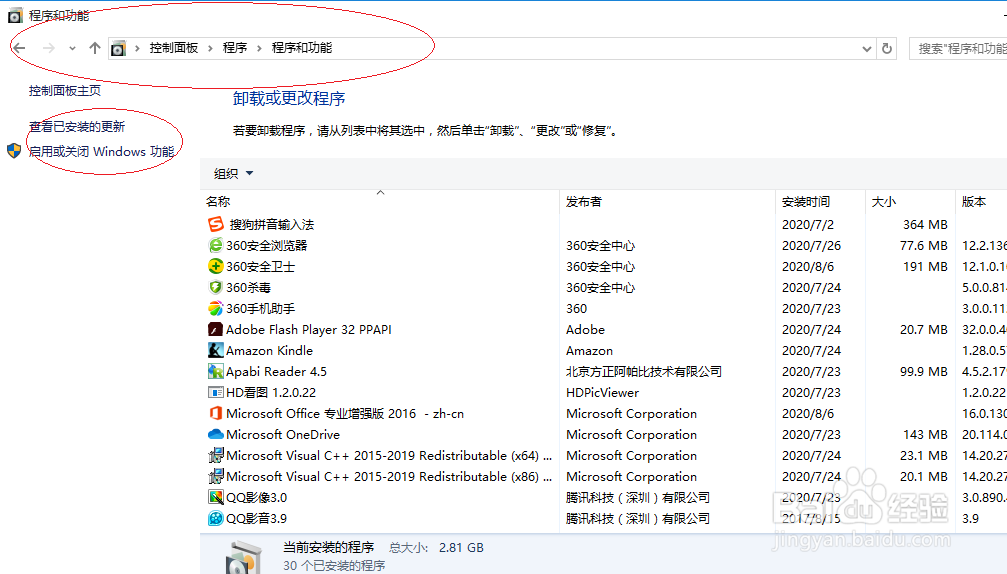This screenshot has height=574, width=1007.
Task: Click the Microsoft OneDrive program name
Action: pos(283,435)
